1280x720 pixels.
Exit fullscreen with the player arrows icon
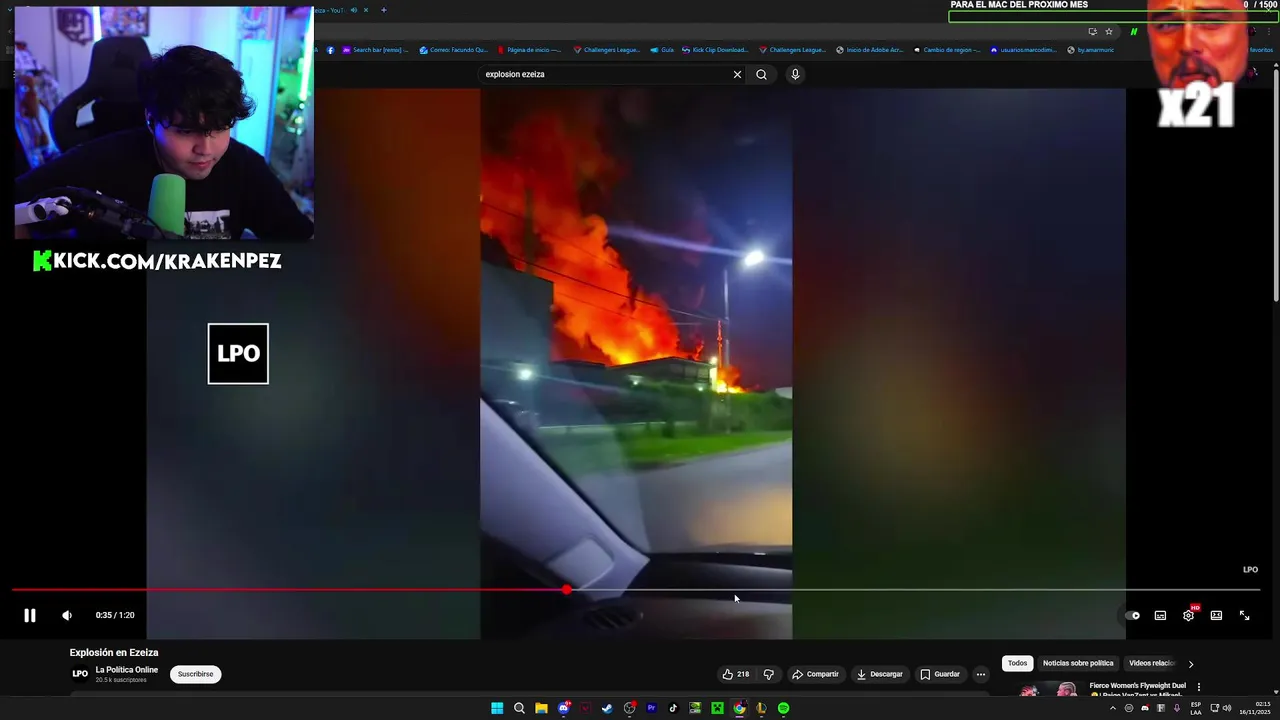[1244, 615]
